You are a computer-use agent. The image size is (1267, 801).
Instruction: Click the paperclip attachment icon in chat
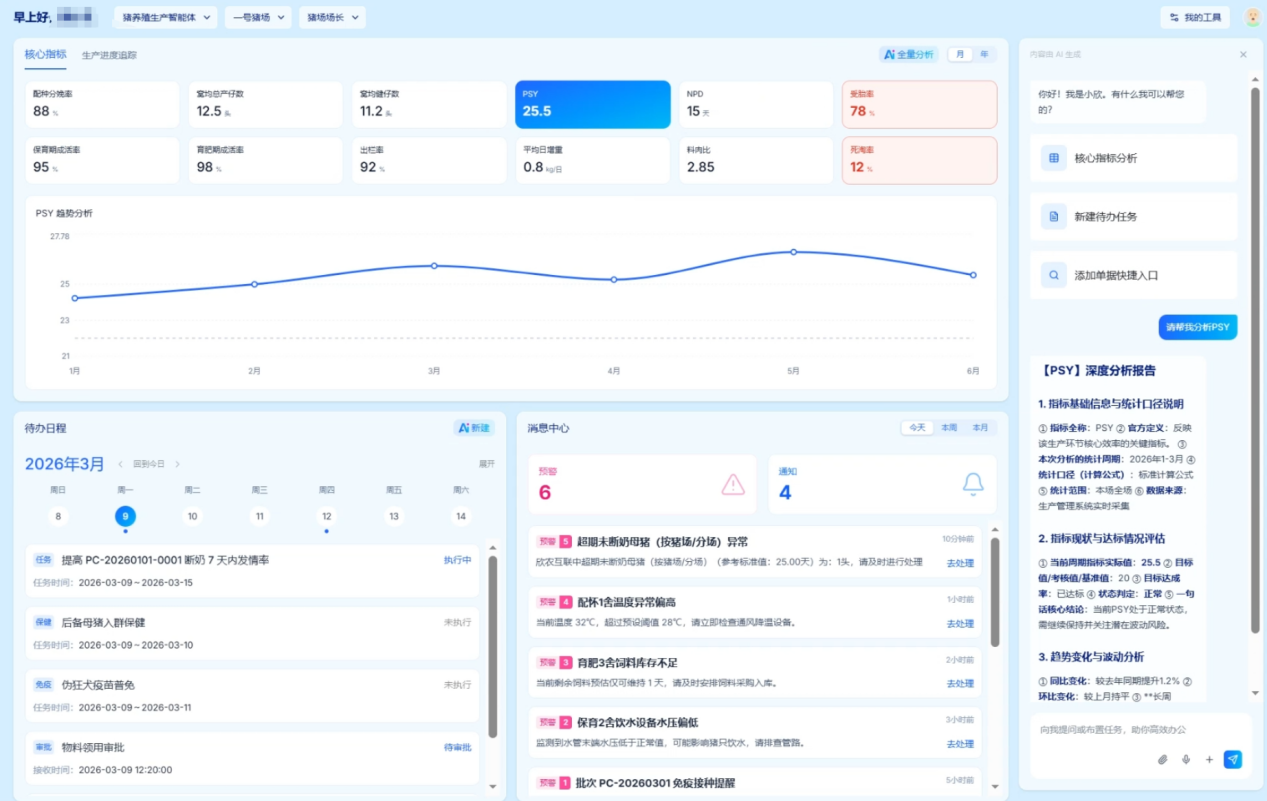point(1162,760)
